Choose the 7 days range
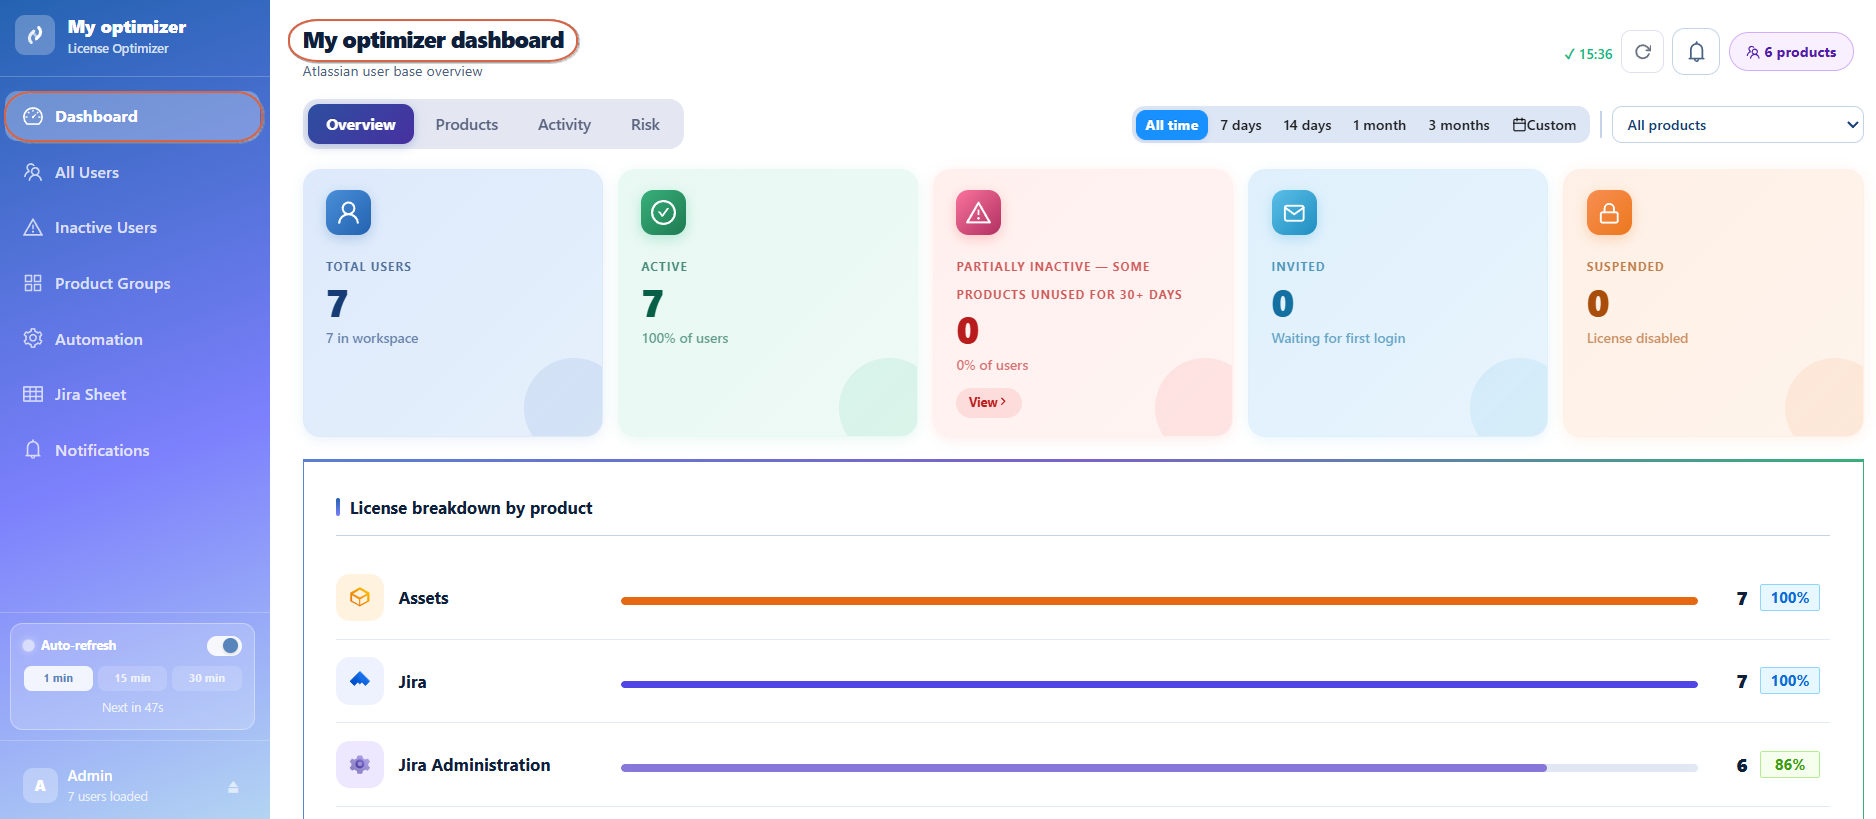The width and height of the screenshot is (1876, 819). tap(1240, 125)
